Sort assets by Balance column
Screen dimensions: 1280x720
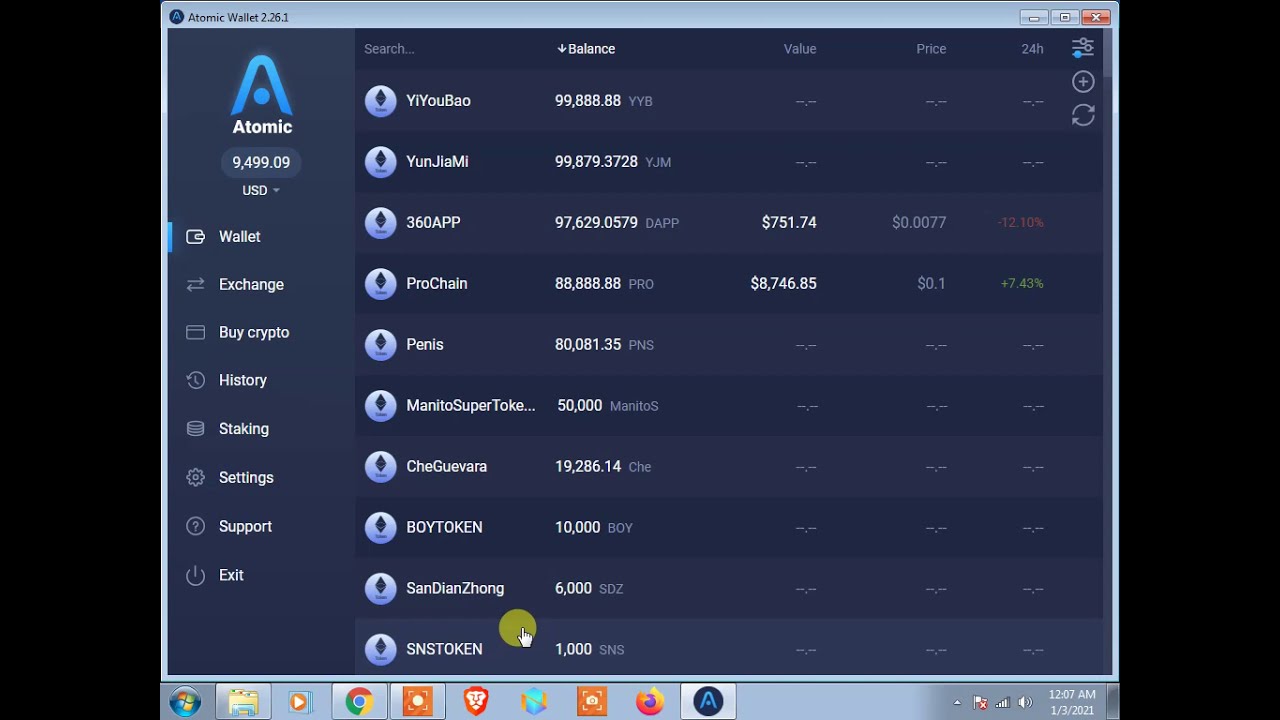point(586,49)
